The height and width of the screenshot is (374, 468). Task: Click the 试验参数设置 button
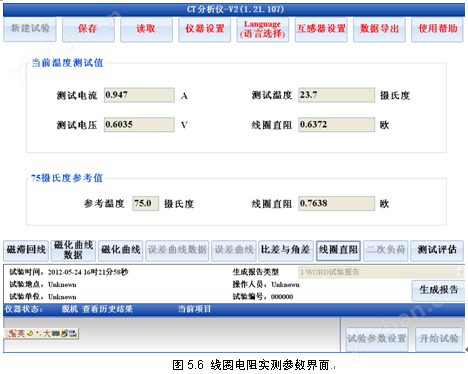pyautogui.click(x=377, y=339)
